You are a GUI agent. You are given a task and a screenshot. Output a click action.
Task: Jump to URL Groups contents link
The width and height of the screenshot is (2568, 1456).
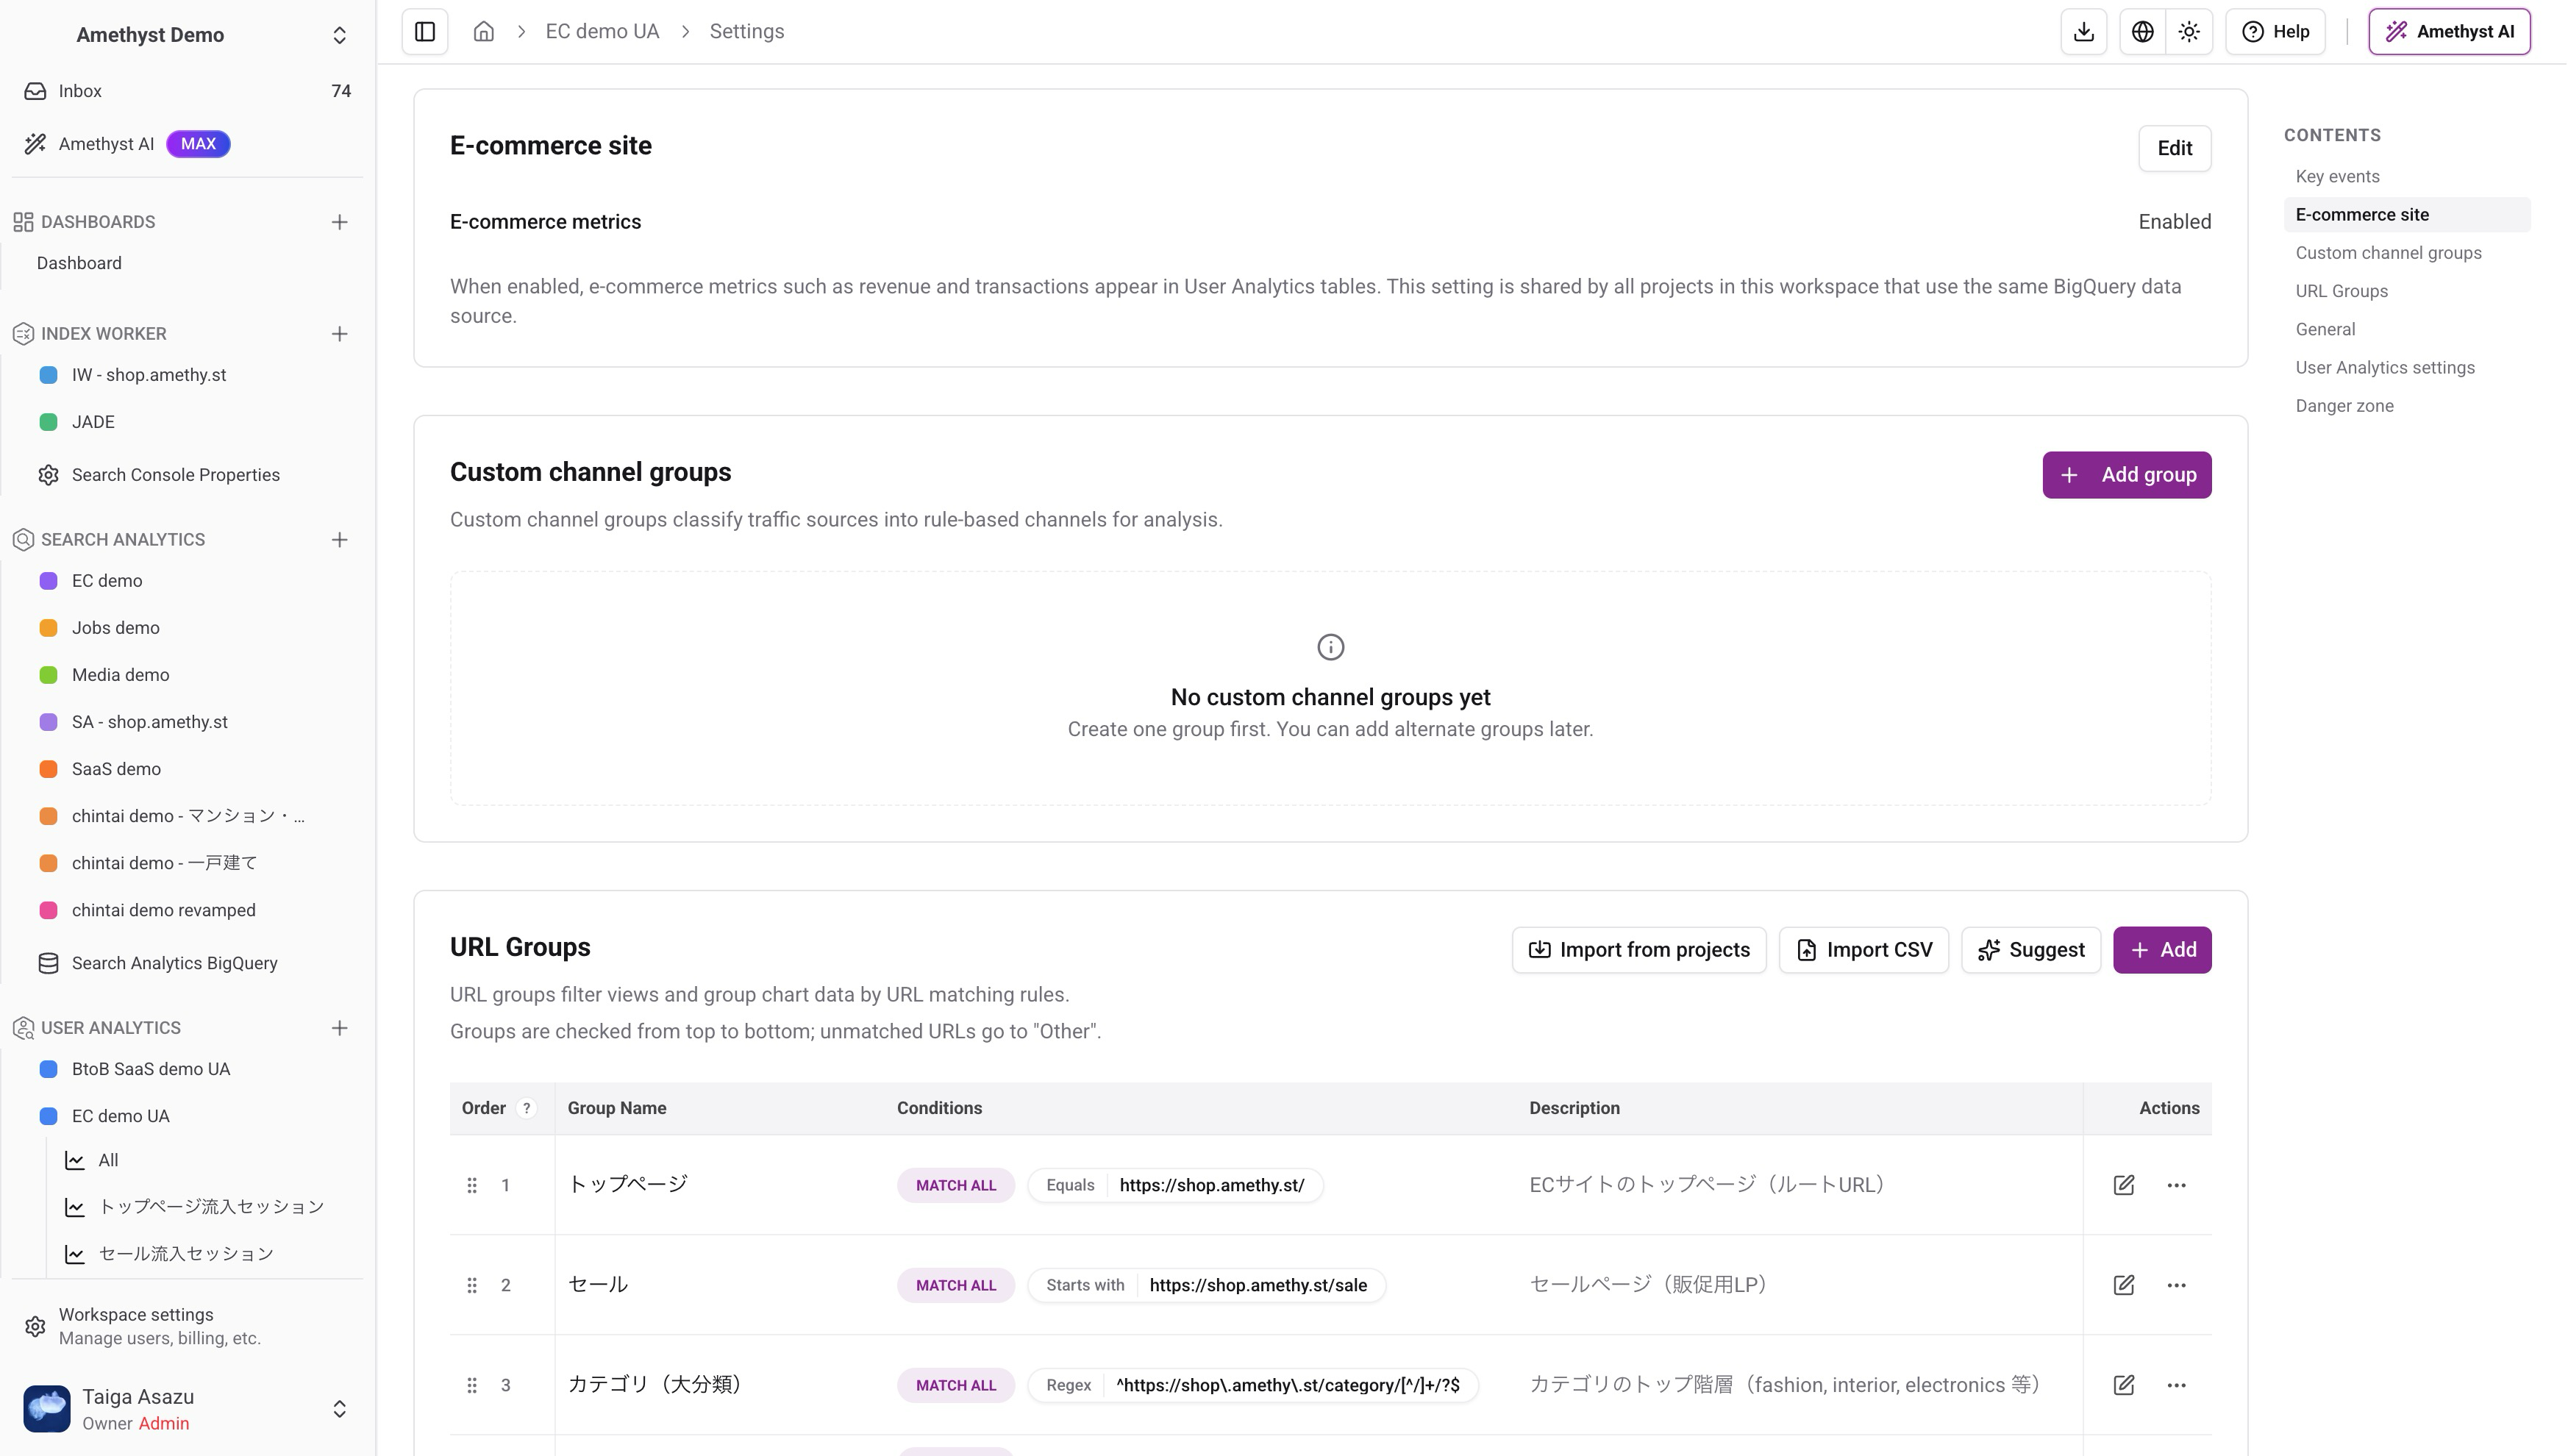click(x=2341, y=291)
